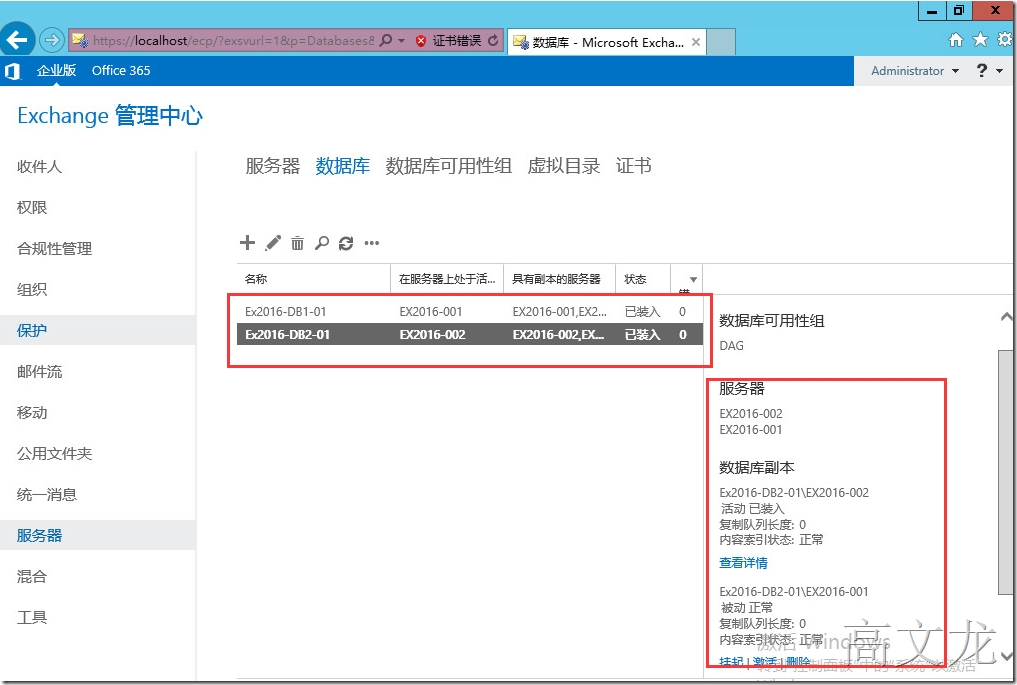The width and height of the screenshot is (1017, 685).
Task: Open a new blank browser tab
Action: coord(721,42)
